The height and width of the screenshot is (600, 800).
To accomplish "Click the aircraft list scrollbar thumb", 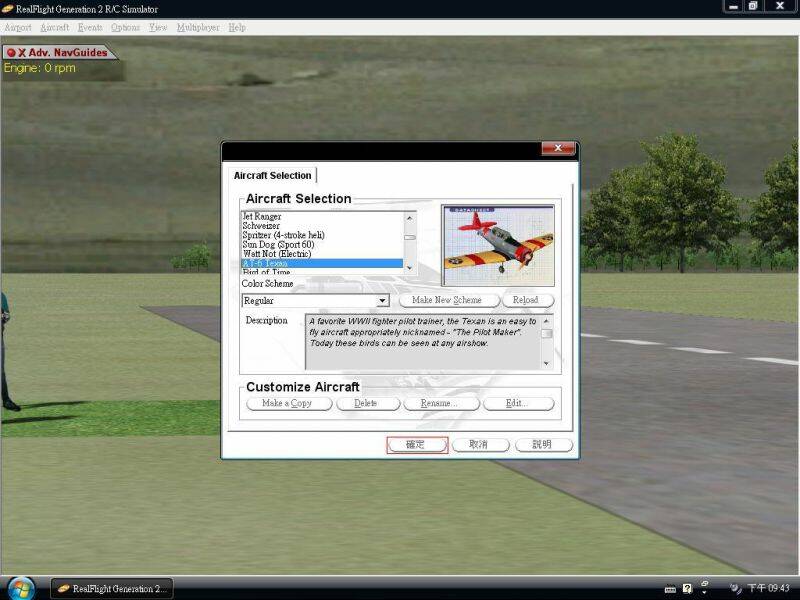I will pyautogui.click(x=410, y=237).
